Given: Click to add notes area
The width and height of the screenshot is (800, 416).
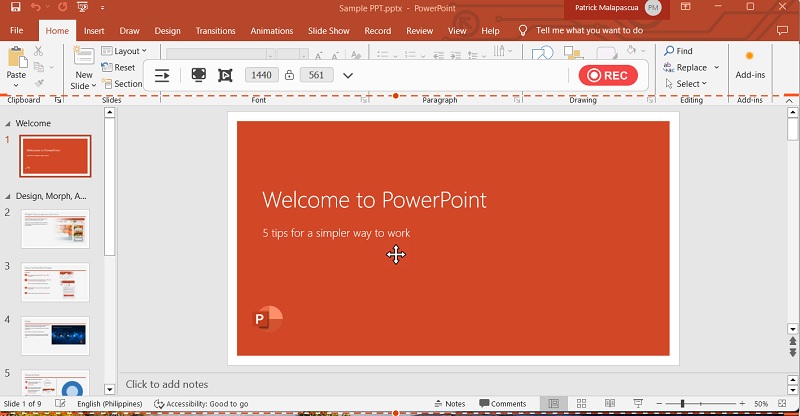Looking at the screenshot, I should (x=167, y=384).
